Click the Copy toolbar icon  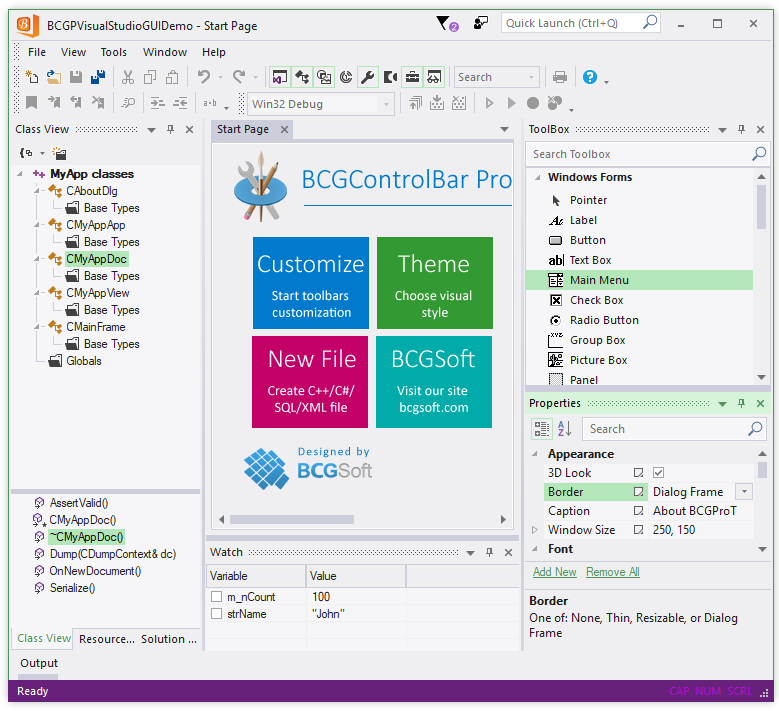coord(150,77)
